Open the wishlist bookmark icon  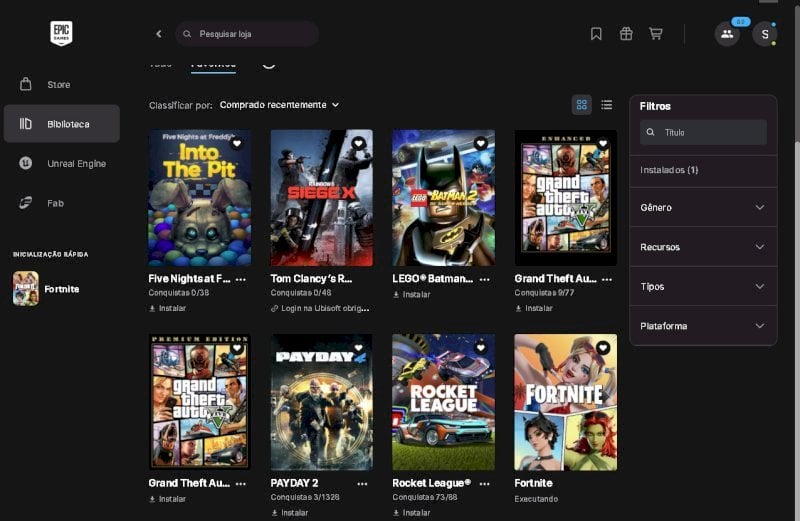point(596,34)
